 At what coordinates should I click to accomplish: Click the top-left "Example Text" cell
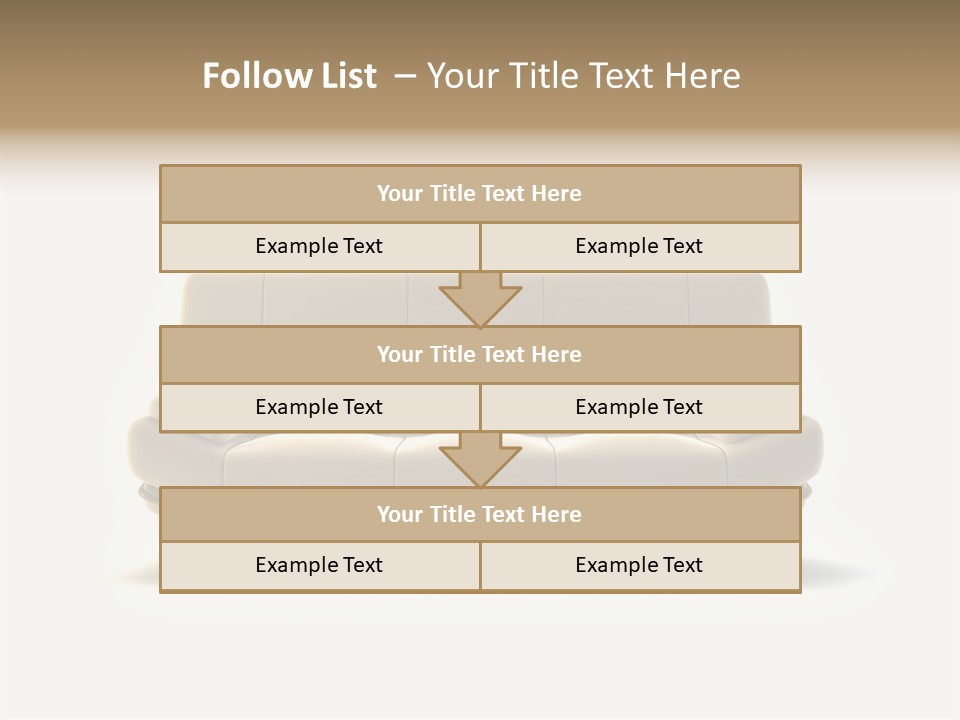319,246
